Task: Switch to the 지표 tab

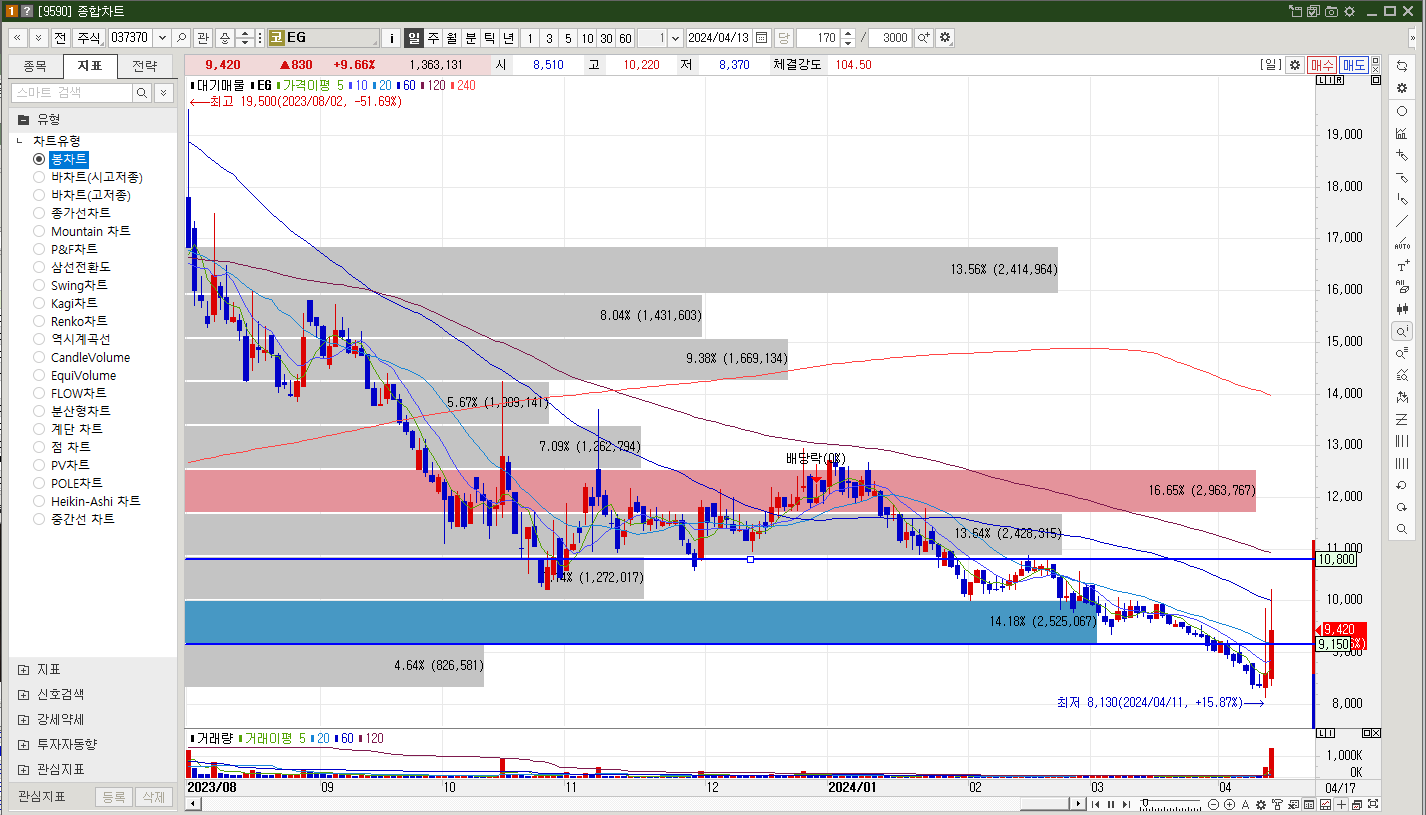Action: click(90, 66)
